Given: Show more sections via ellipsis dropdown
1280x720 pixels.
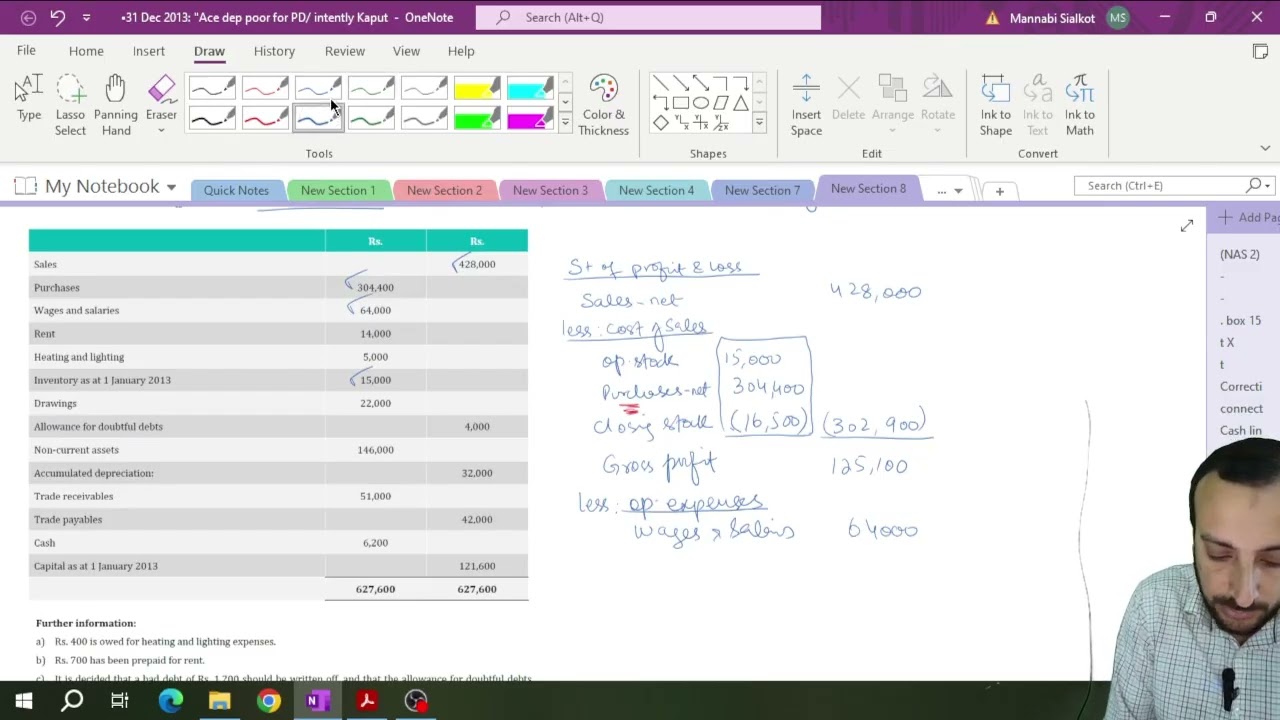Looking at the screenshot, I should (949, 190).
